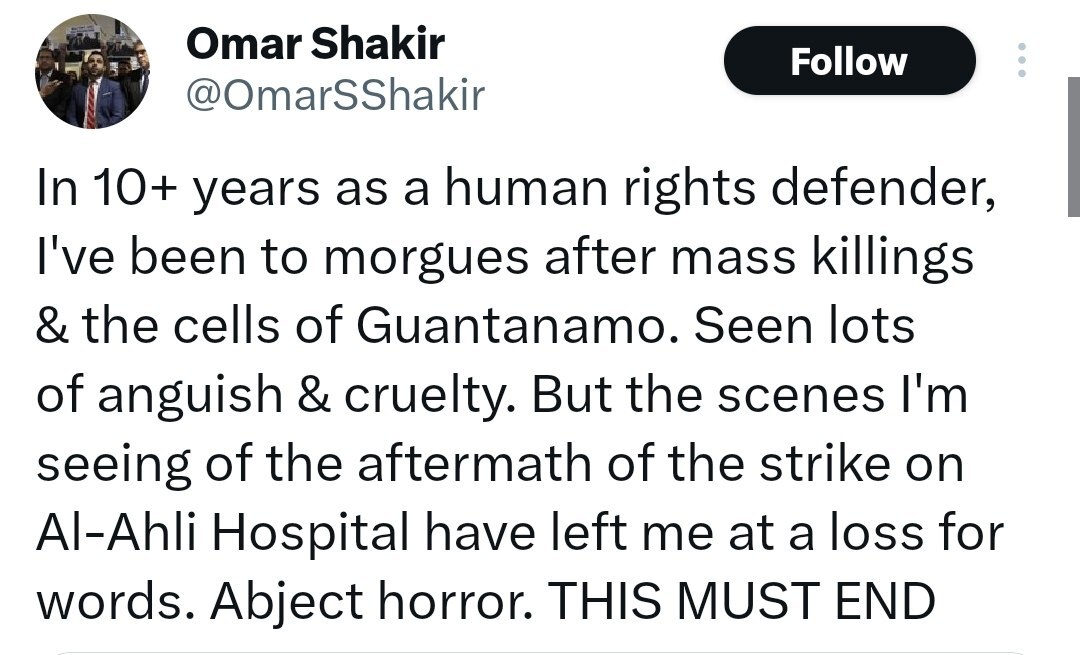Click the words 'Abject horror' in the tweet
The width and height of the screenshot is (1080, 655).
[x=366, y=602]
